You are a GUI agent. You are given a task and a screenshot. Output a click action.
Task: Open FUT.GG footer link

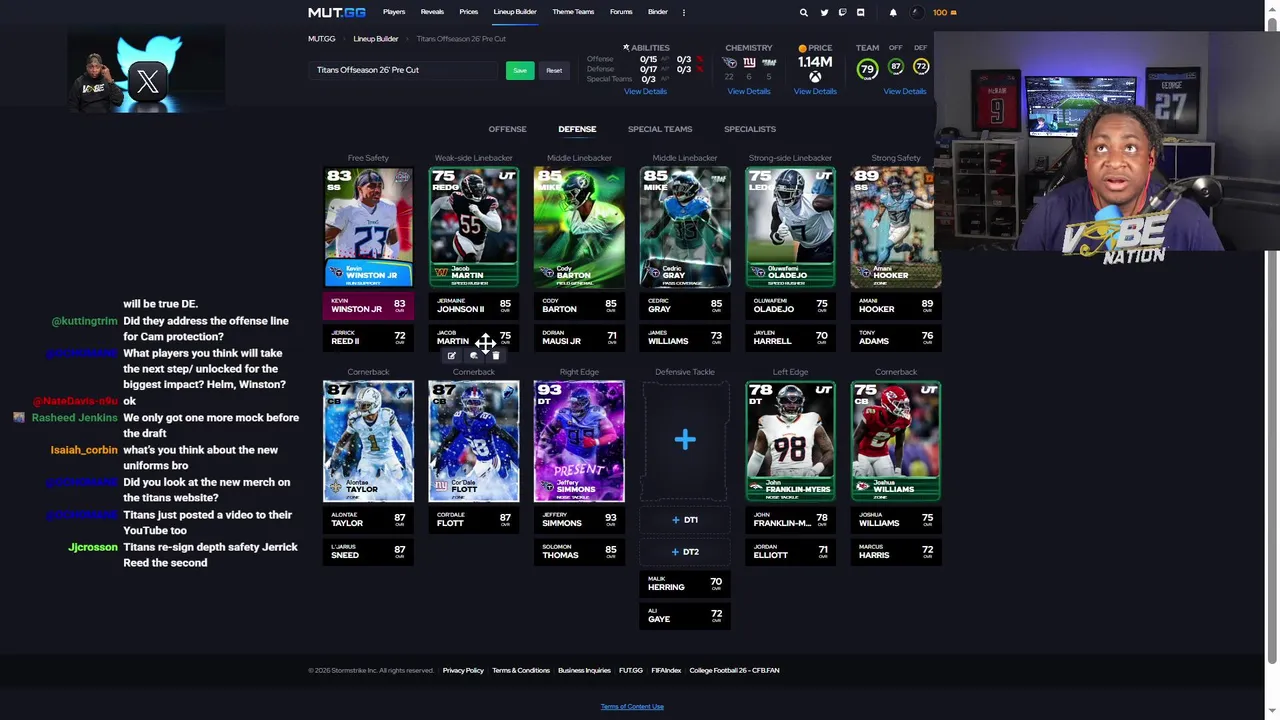(x=630, y=670)
